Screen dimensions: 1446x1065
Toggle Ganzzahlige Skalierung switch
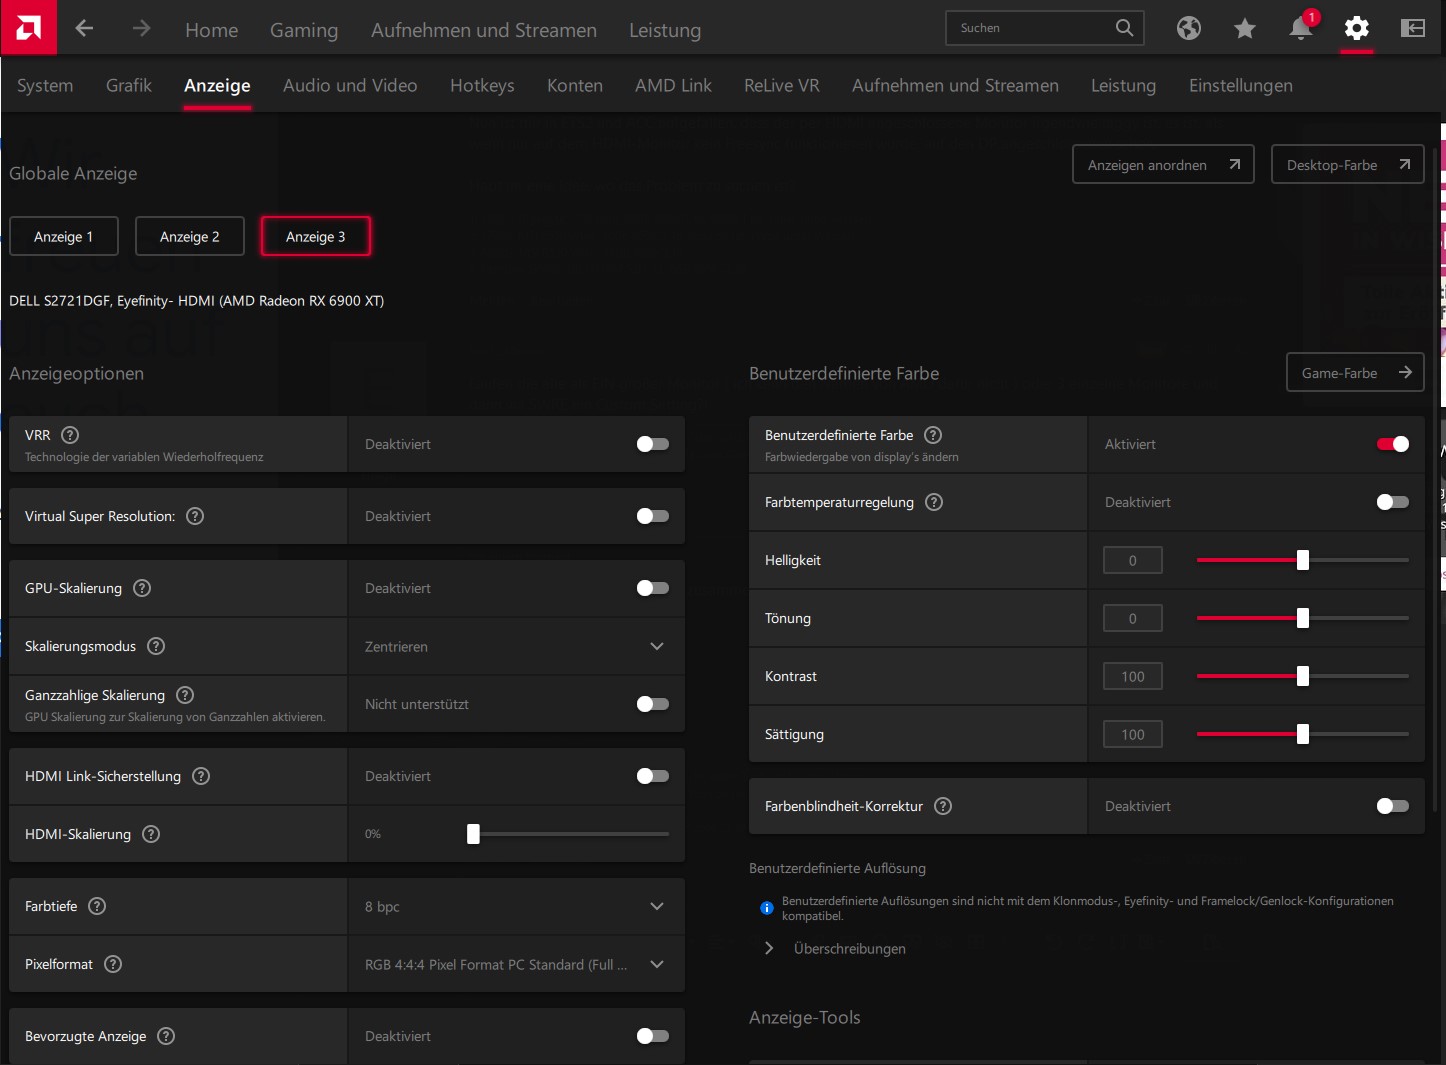pyautogui.click(x=653, y=704)
